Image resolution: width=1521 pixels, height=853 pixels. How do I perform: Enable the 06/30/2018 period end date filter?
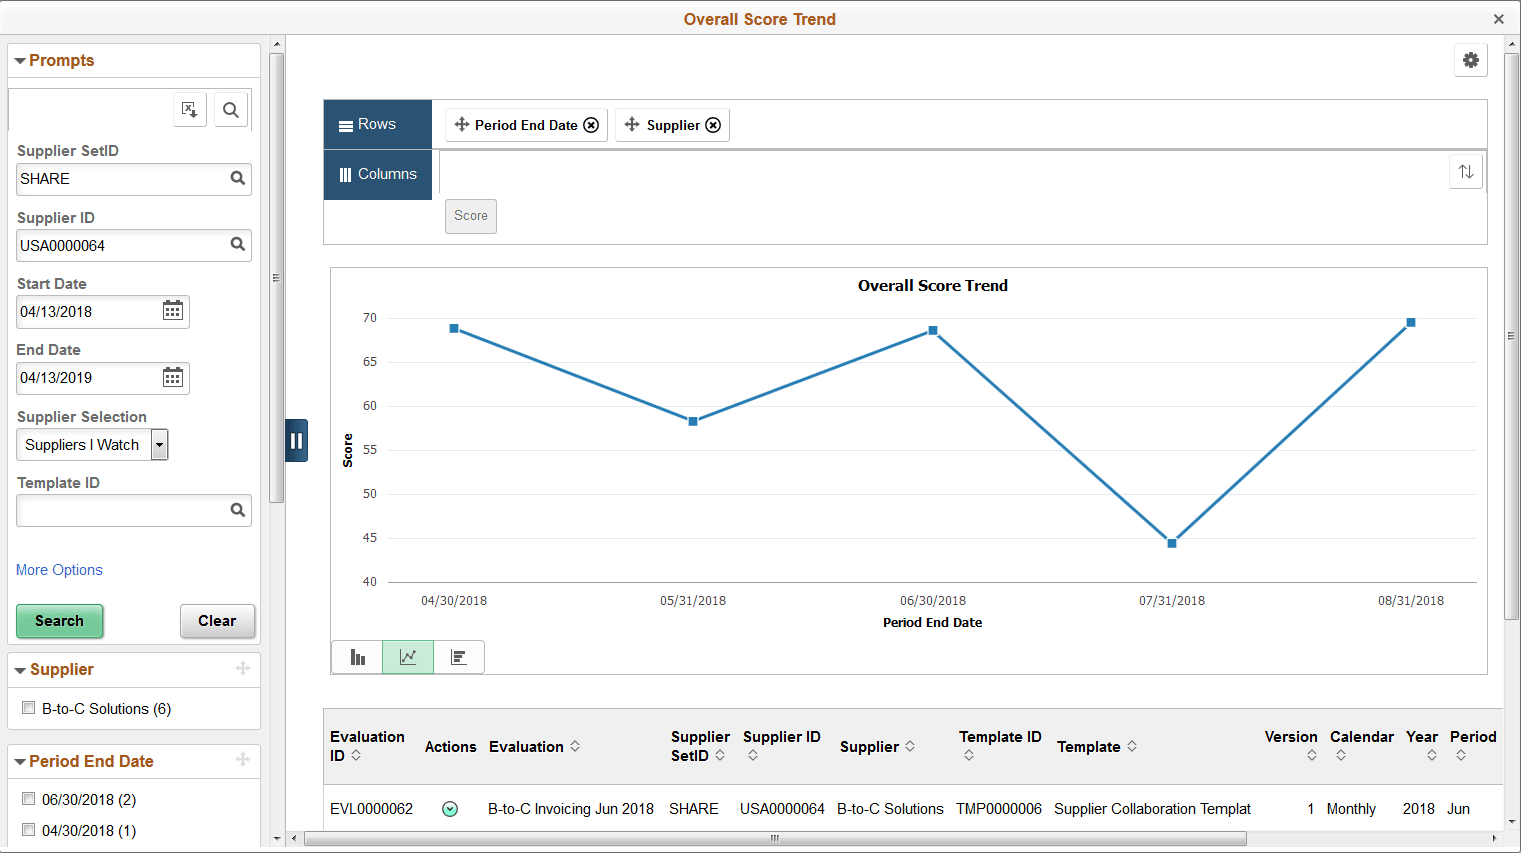point(28,799)
